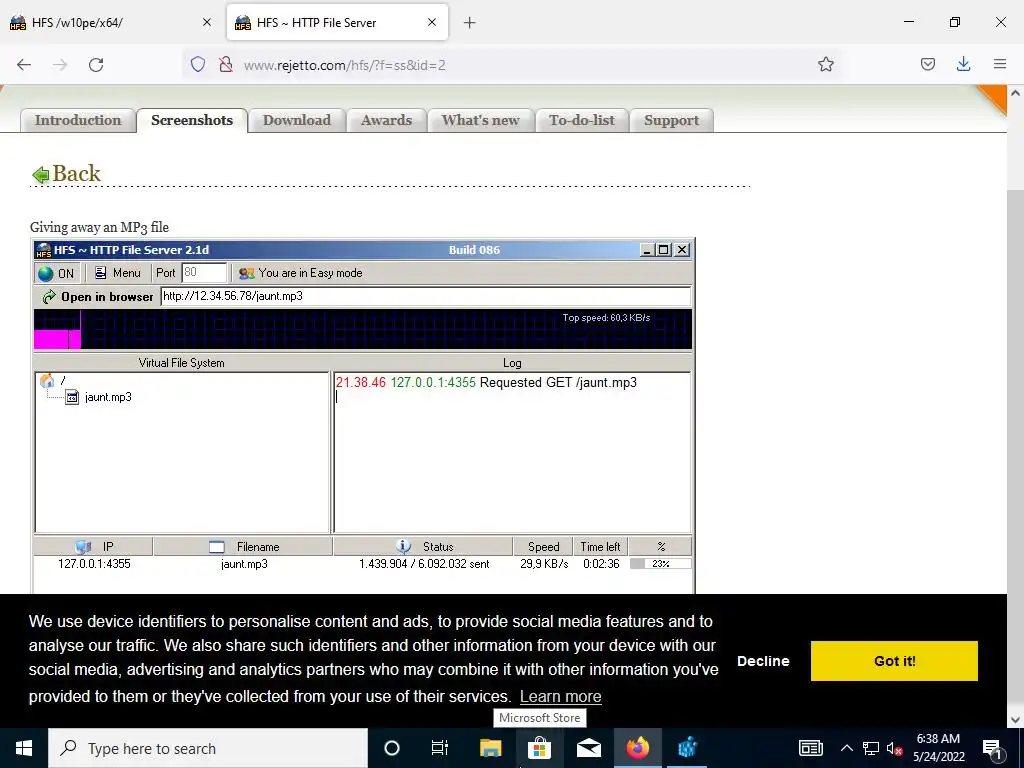Open the To-do-list tab
The width and height of the screenshot is (1024, 768).
point(582,120)
